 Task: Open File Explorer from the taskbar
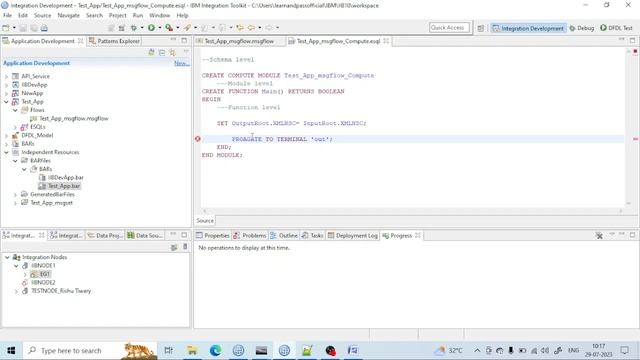point(192,350)
